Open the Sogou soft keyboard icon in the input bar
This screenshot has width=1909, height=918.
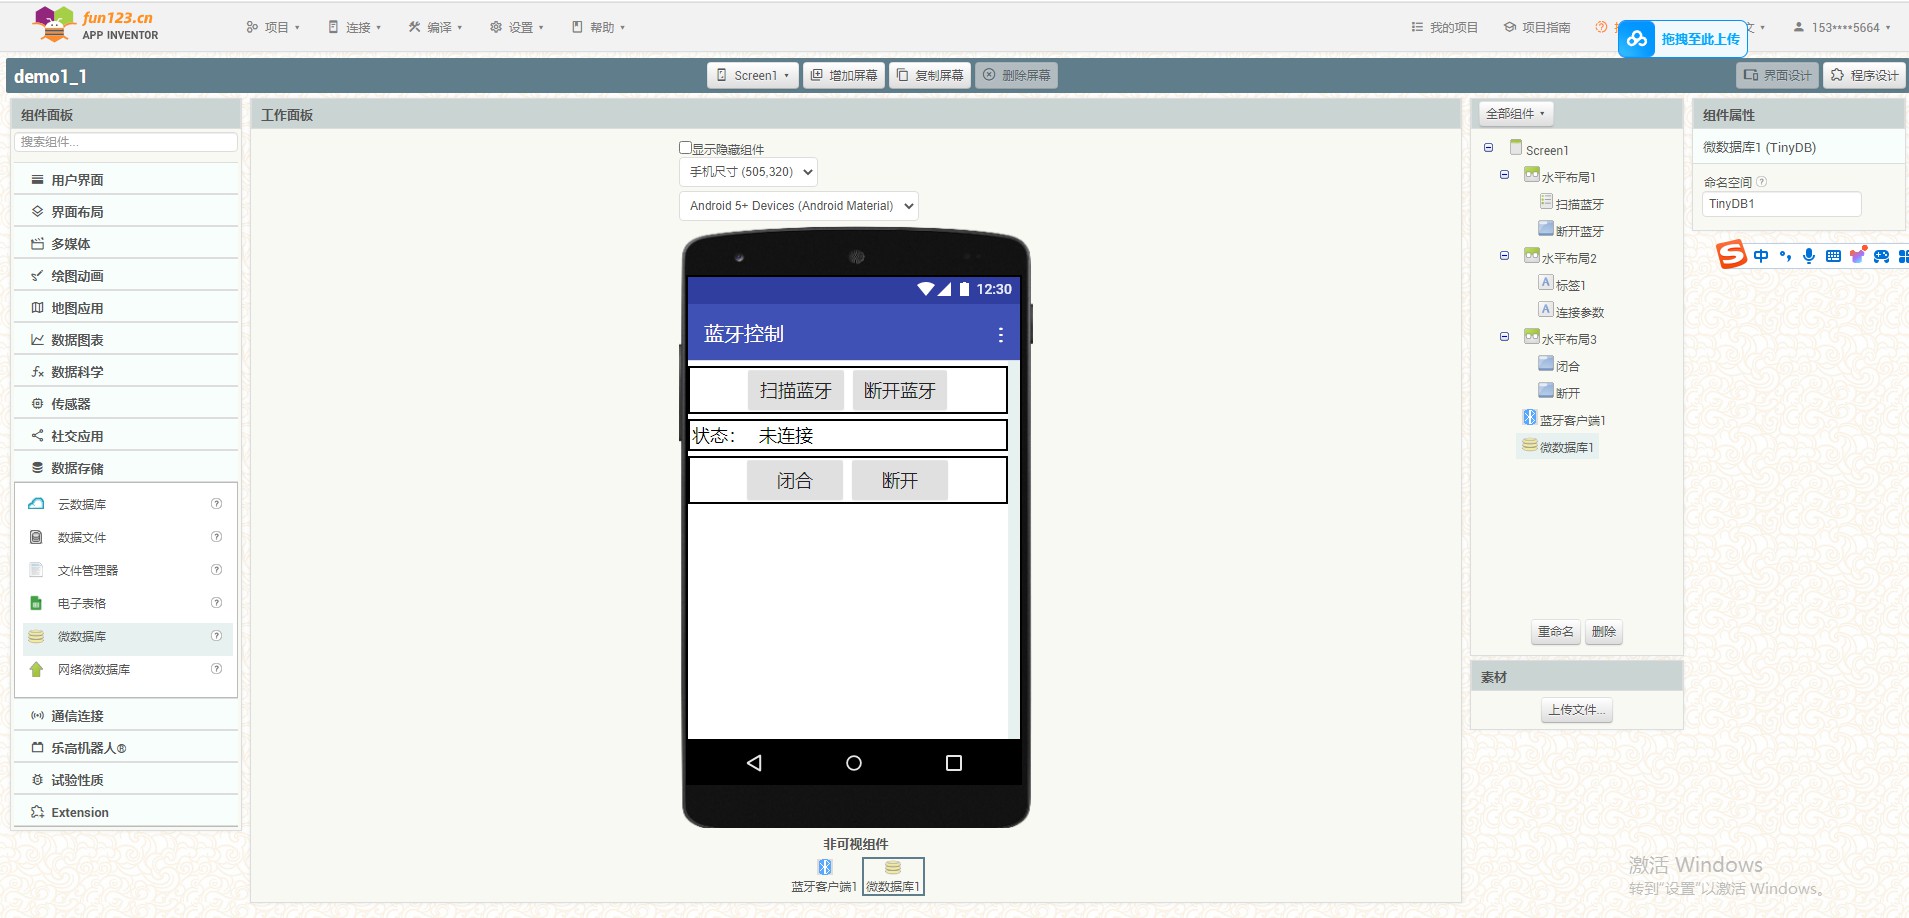[x=1833, y=255]
